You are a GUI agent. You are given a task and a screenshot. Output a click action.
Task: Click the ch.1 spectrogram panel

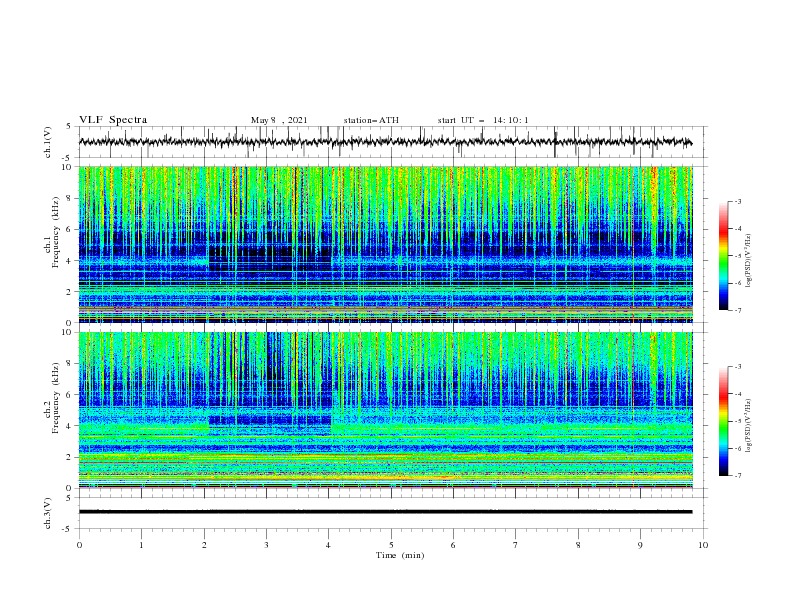(x=386, y=244)
